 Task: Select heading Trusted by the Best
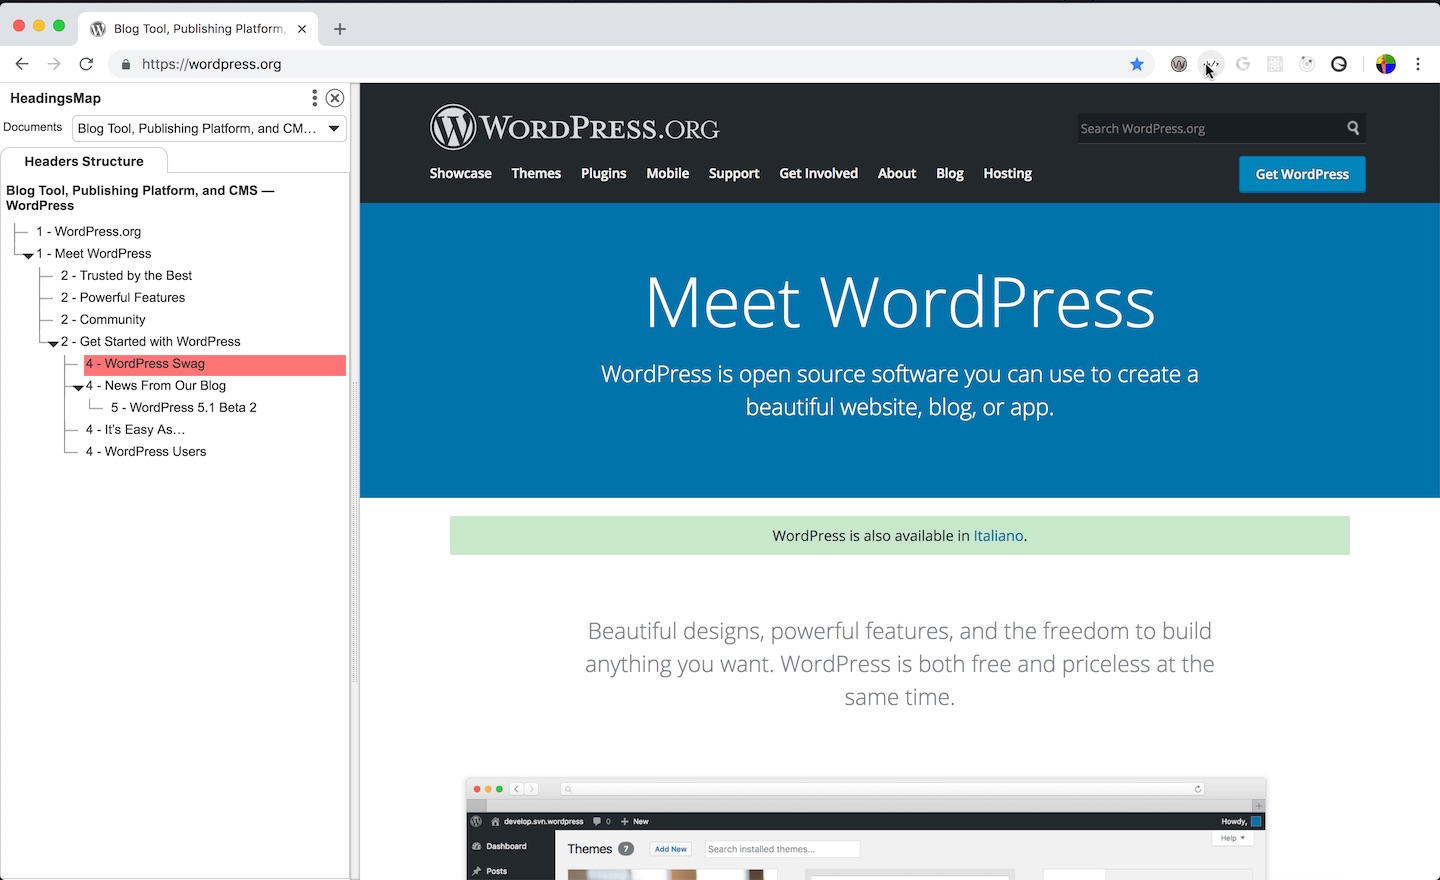(126, 275)
